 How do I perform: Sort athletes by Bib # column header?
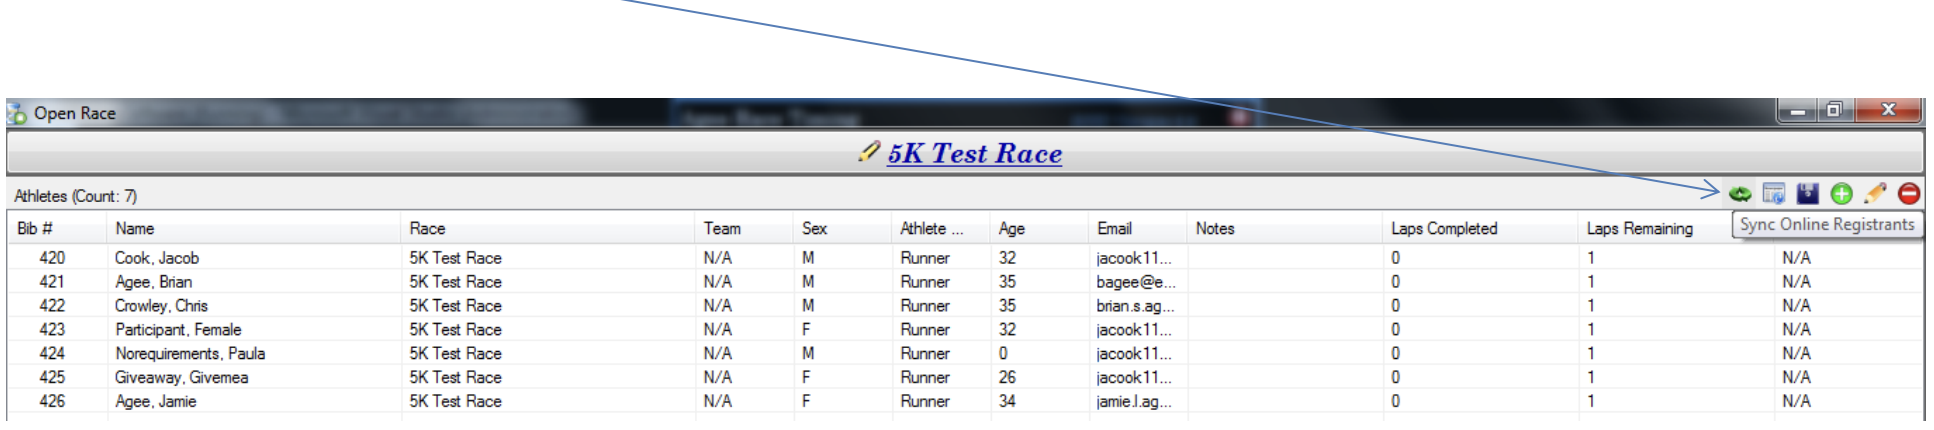(35, 229)
